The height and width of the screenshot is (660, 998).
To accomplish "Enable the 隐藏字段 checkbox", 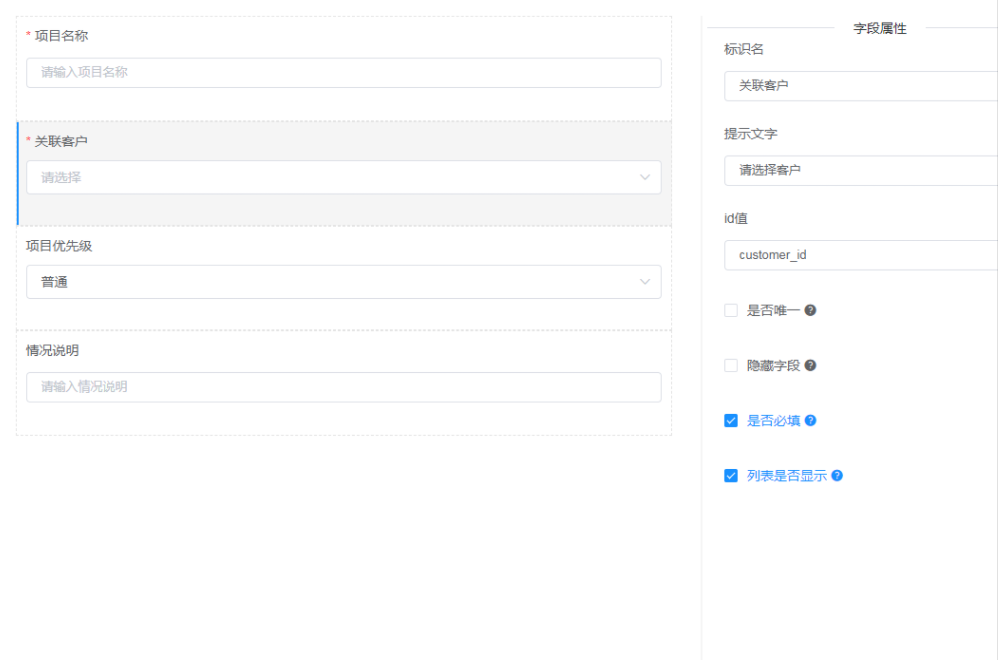I will point(730,365).
